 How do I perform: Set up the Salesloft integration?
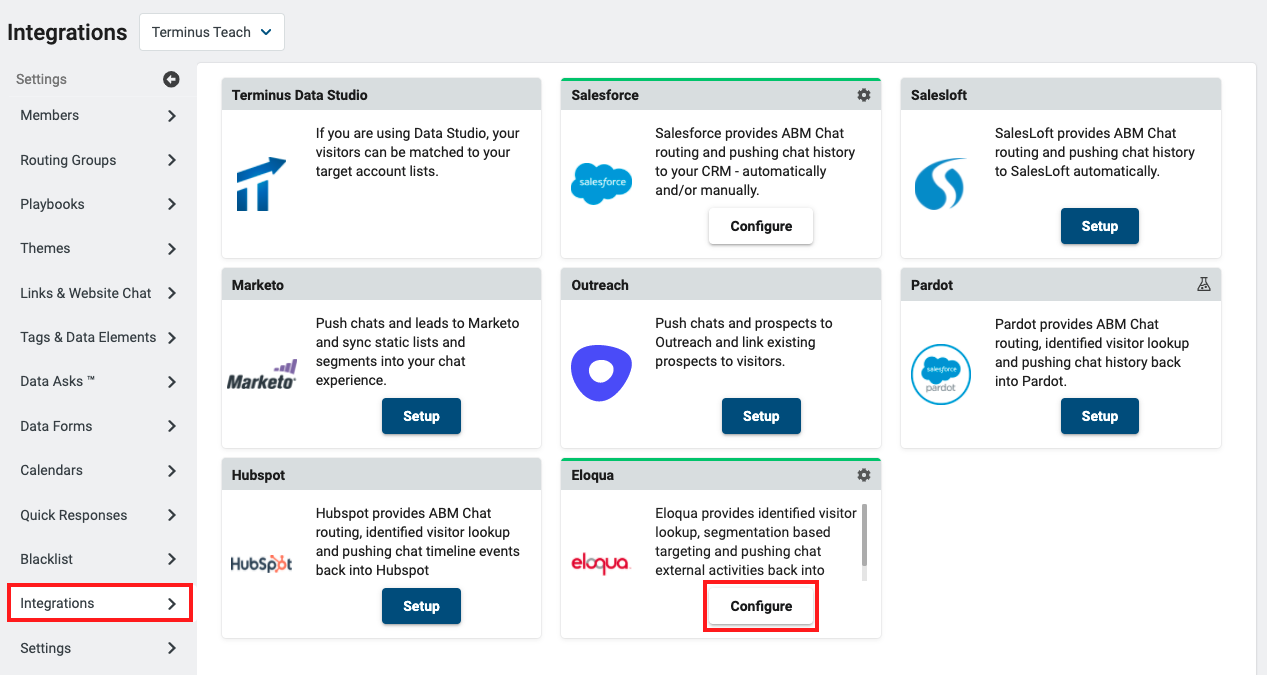coord(1100,226)
